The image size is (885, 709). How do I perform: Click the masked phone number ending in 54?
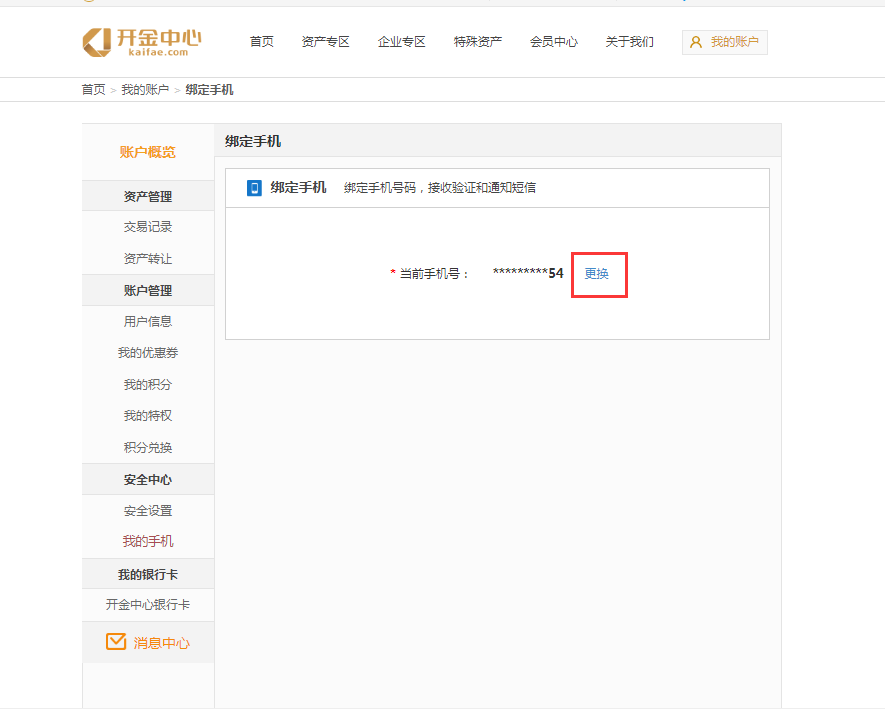[x=528, y=274]
